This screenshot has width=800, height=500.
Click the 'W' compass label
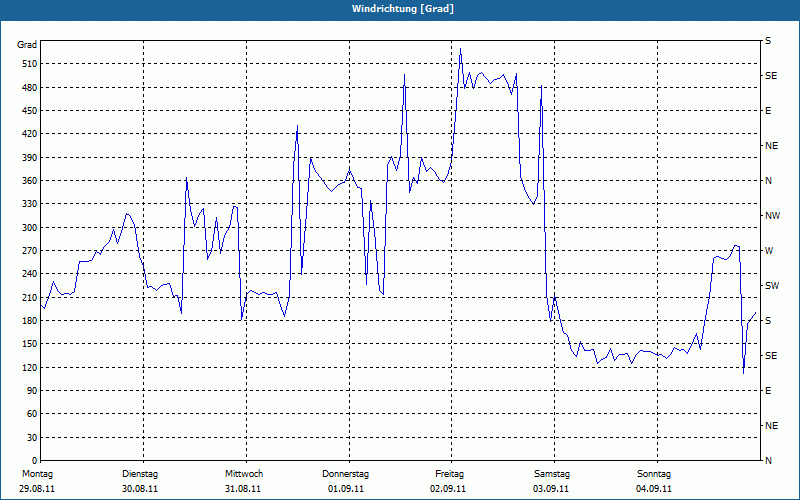[769, 251]
